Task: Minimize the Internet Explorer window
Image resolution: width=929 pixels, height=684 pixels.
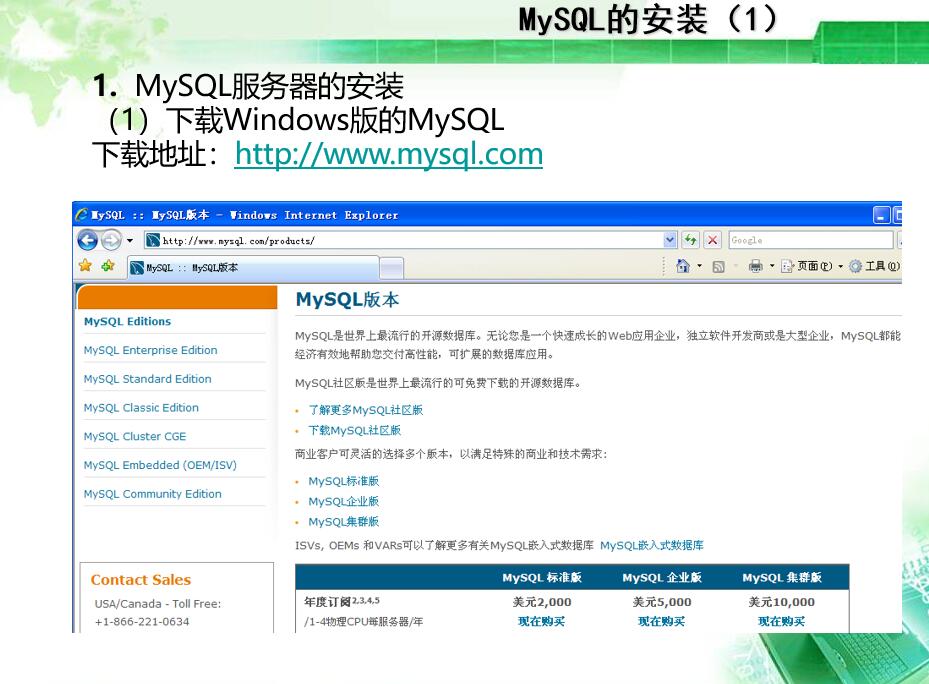Action: (x=882, y=215)
